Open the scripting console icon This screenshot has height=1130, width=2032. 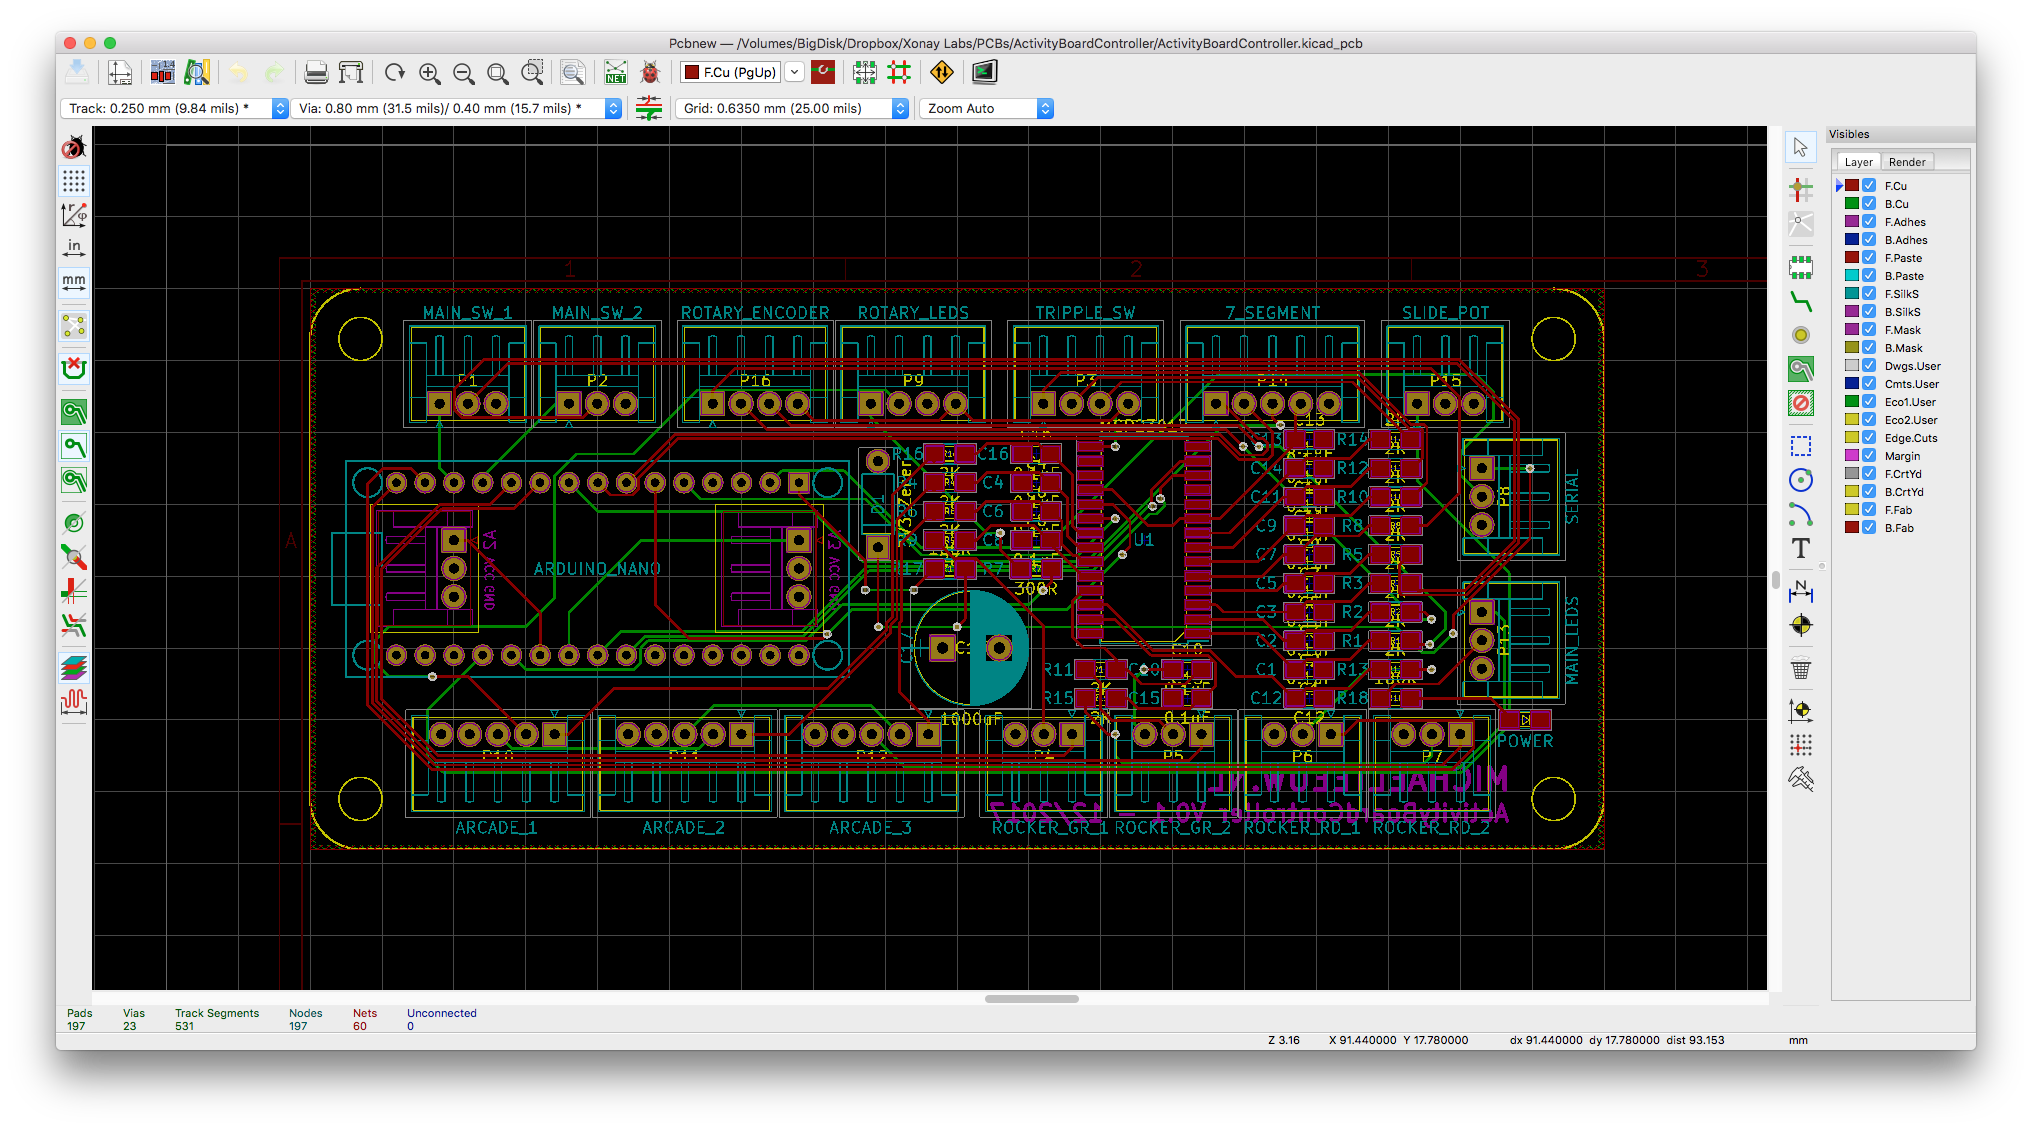pos(984,72)
